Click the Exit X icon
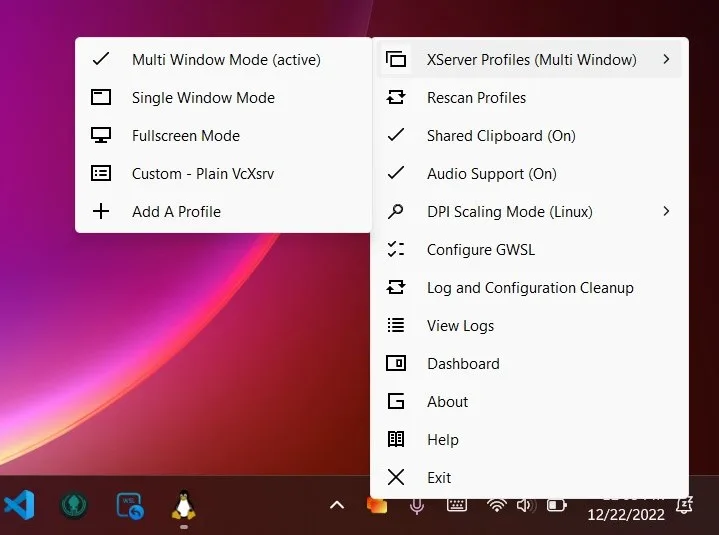The width and height of the screenshot is (719, 535). 396,477
